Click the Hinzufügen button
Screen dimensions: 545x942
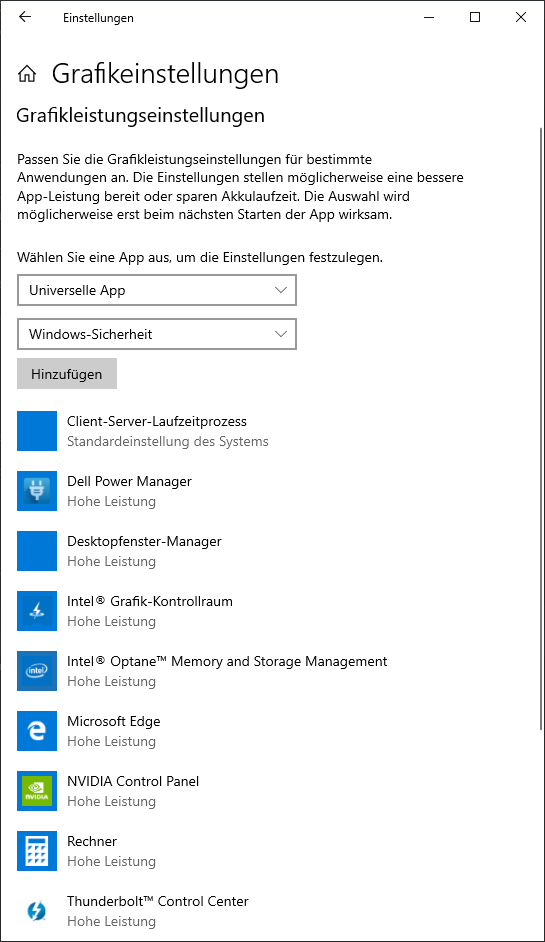point(67,374)
